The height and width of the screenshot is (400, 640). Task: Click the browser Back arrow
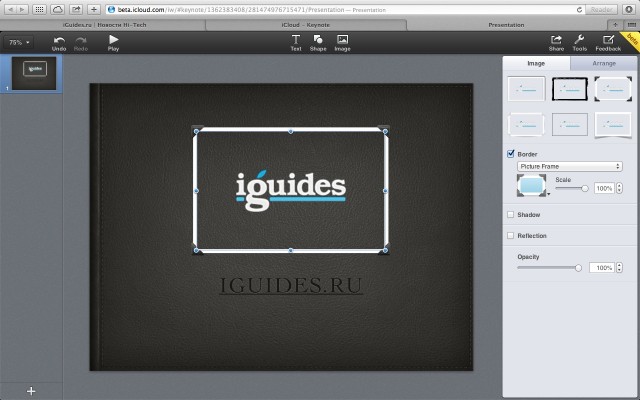11,9
